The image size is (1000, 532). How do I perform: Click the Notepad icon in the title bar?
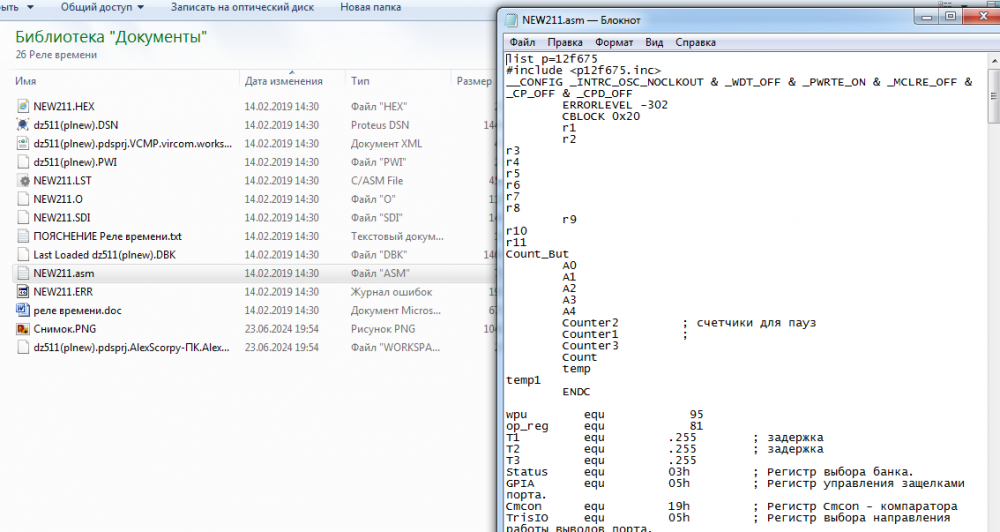(x=512, y=21)
